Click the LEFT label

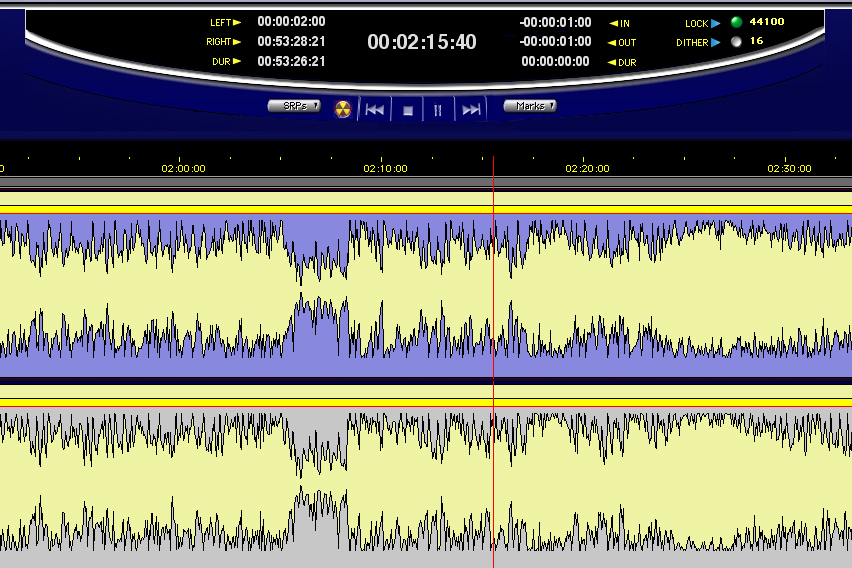point(221,23)
